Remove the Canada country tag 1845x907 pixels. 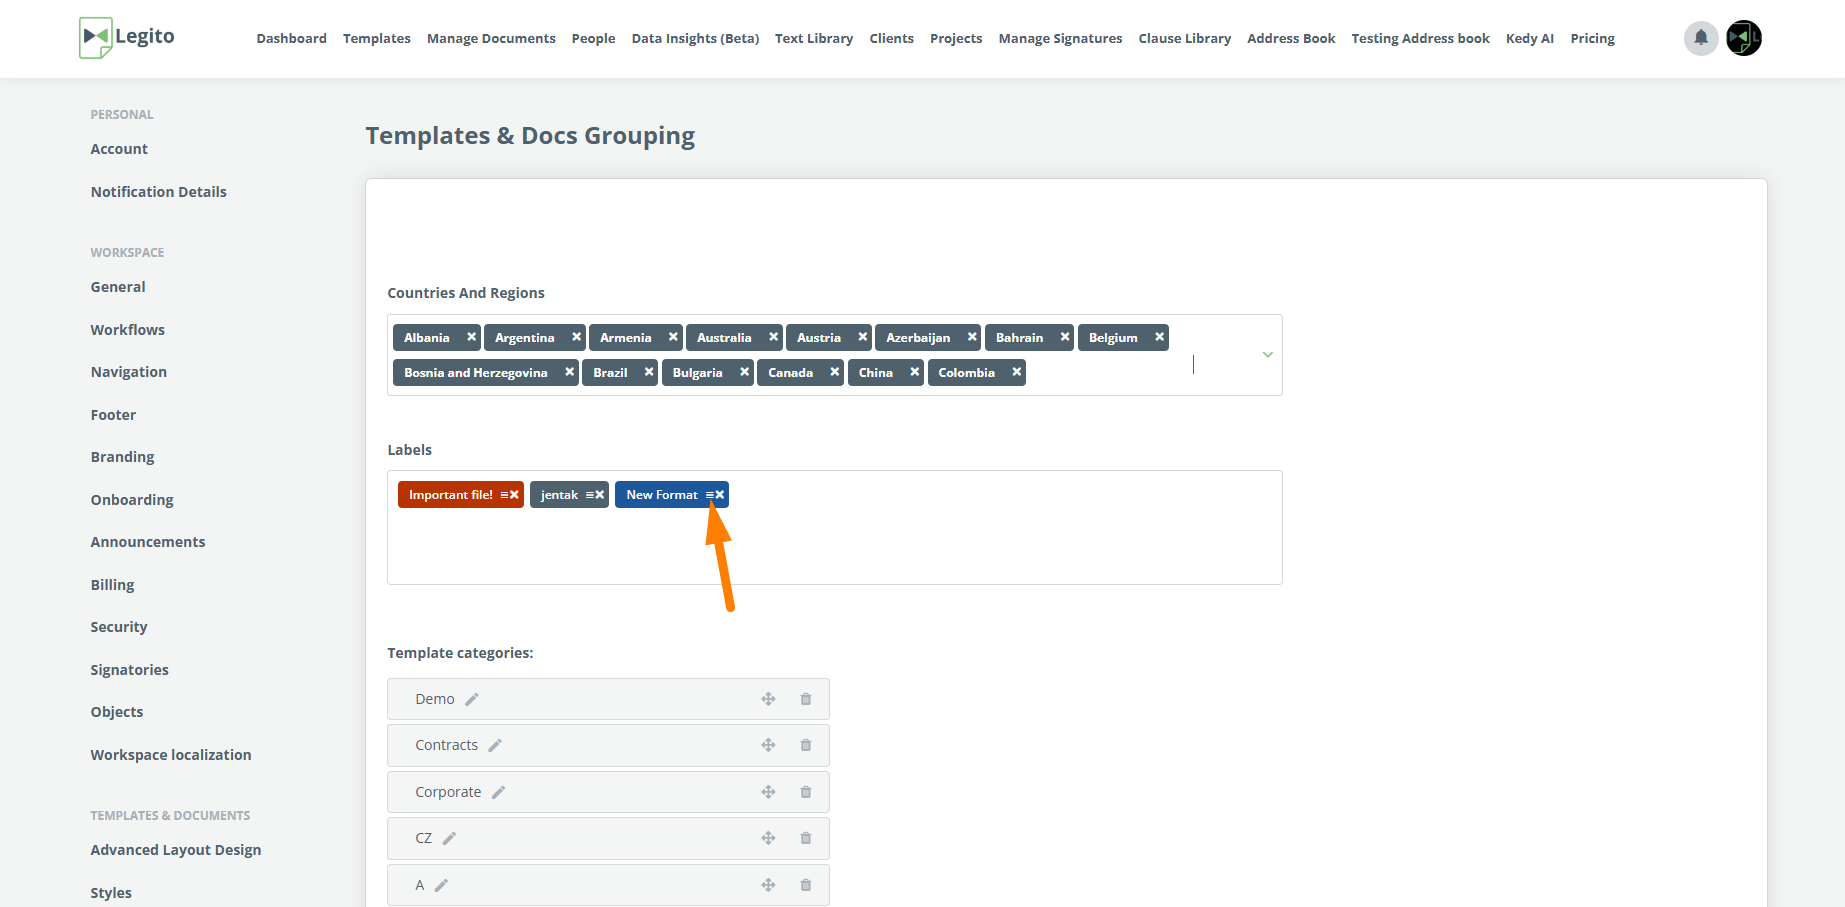[x=834, y=372]
